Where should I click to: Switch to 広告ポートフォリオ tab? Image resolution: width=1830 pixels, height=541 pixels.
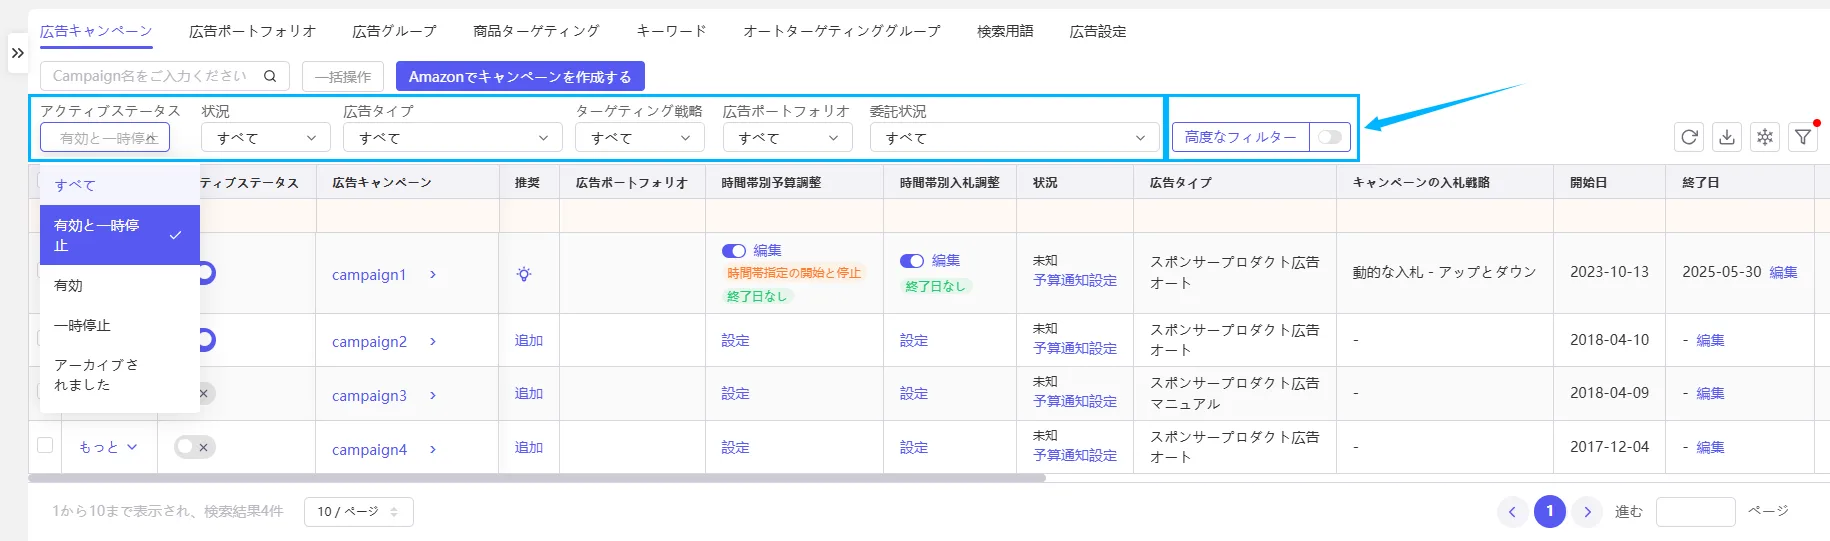point(253,31)
